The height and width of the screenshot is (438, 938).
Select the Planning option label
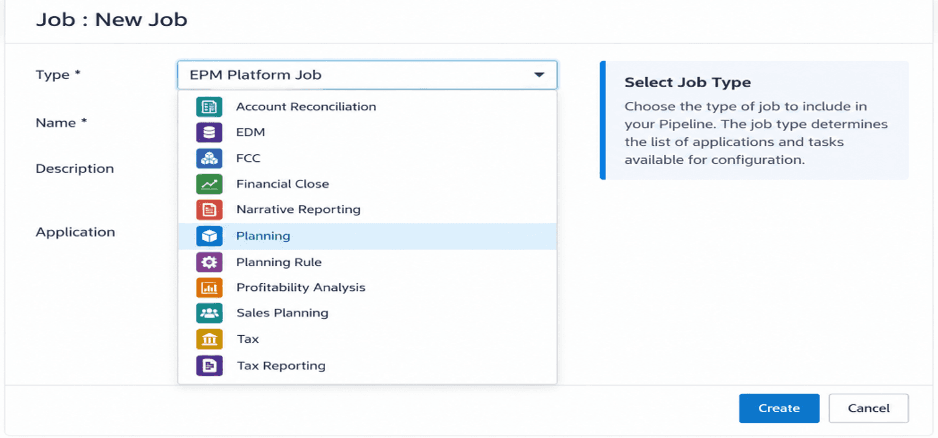point(263,236)
